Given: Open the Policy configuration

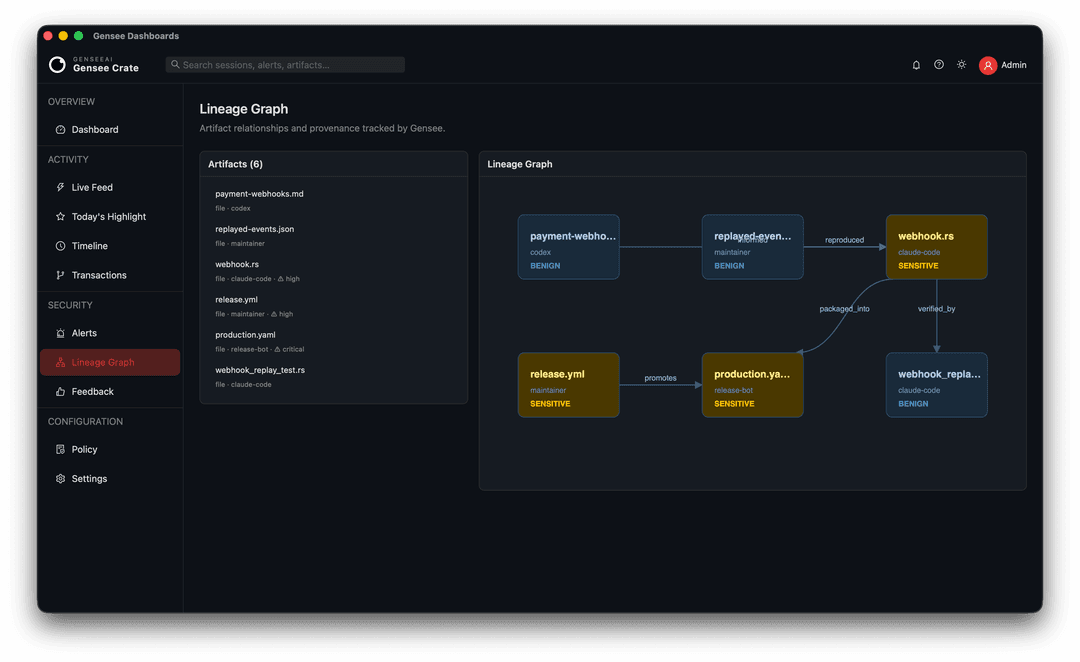Looking at the screenshot, I should click(110, 449).
